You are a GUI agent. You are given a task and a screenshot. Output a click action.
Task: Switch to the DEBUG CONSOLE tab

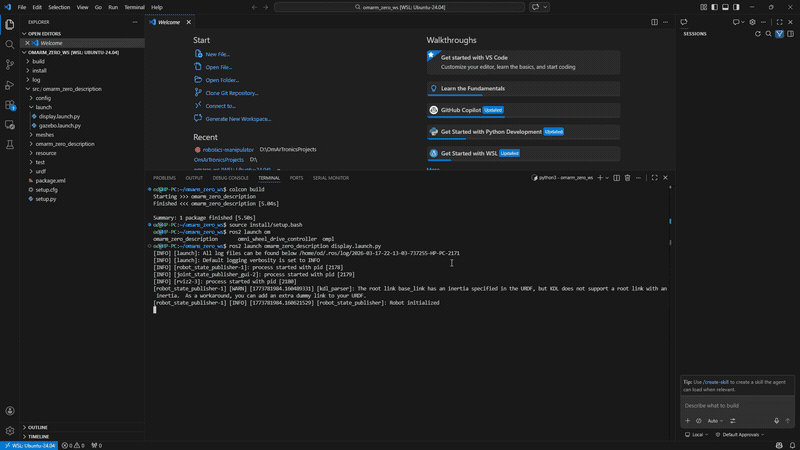(x=231, y=178)
